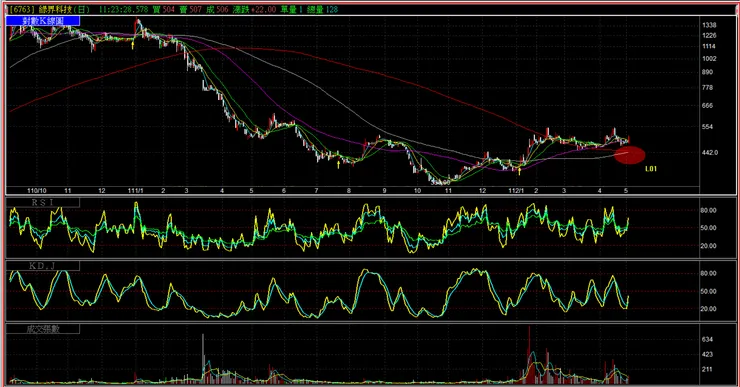Click the 漲跌 +22.00 change value
Viewport: 740px width, 387px height.
tap(254, 9)
